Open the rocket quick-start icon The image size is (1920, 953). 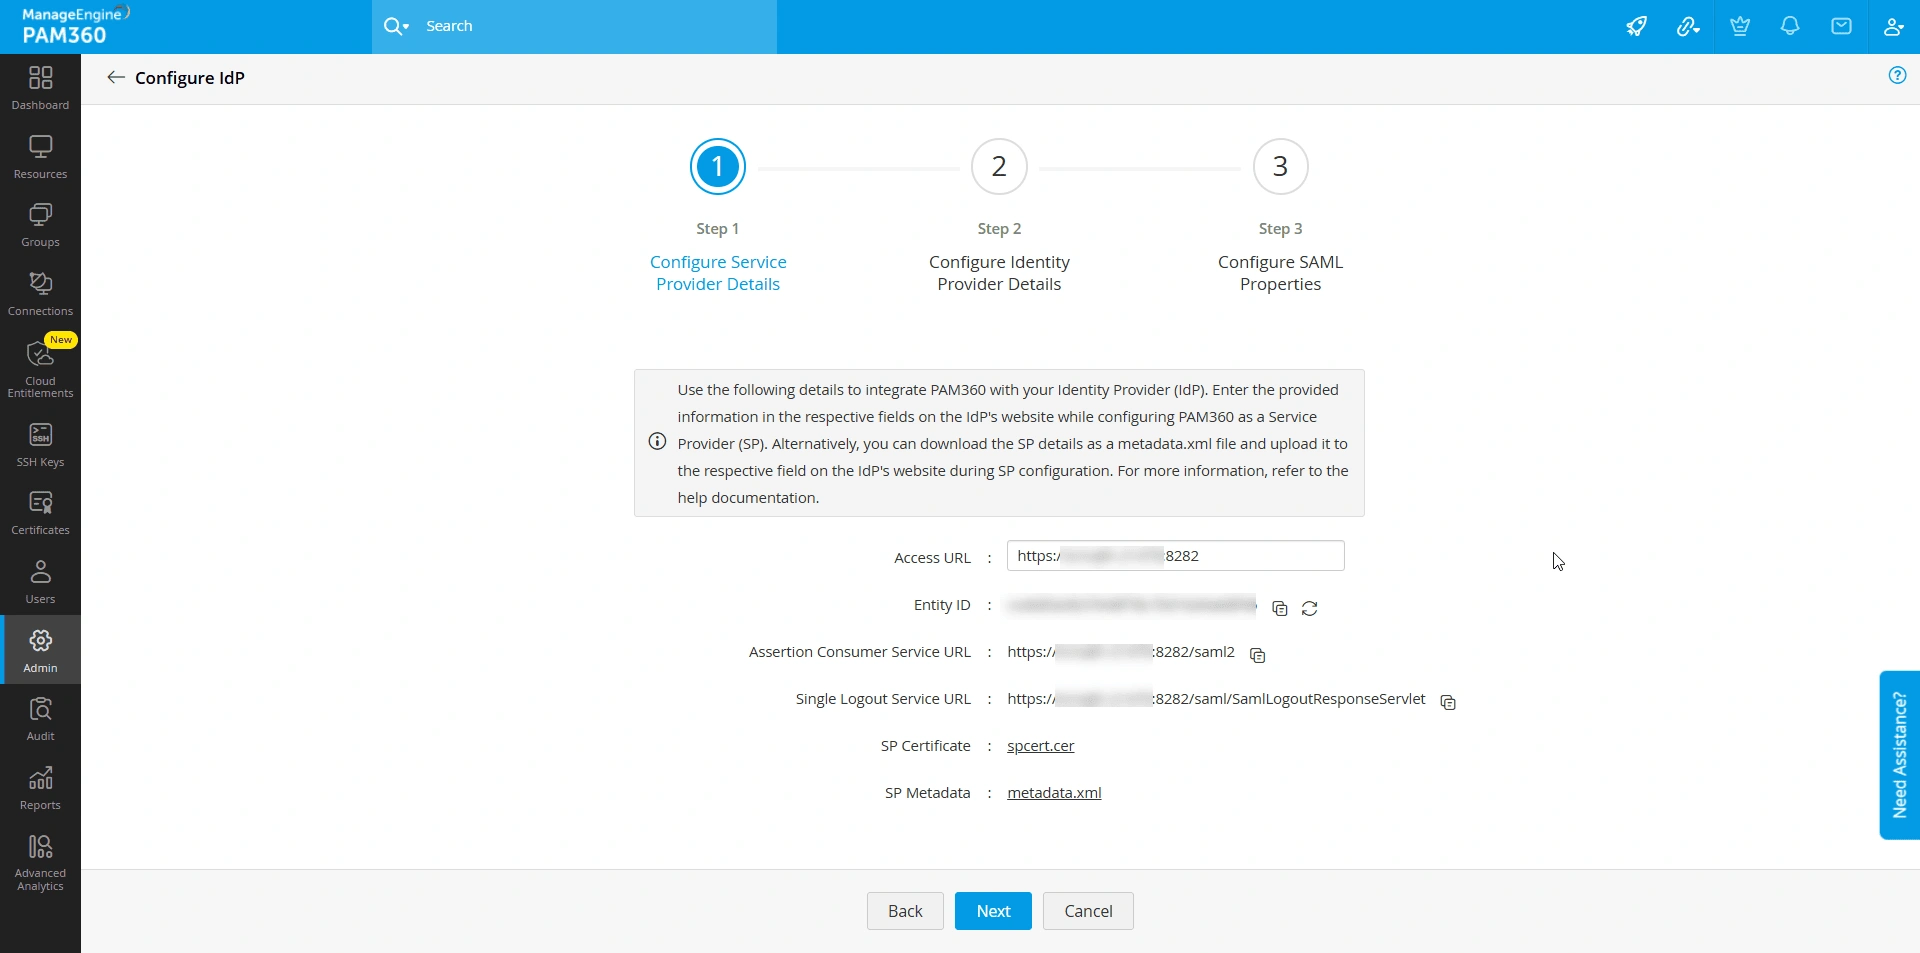1636,26
